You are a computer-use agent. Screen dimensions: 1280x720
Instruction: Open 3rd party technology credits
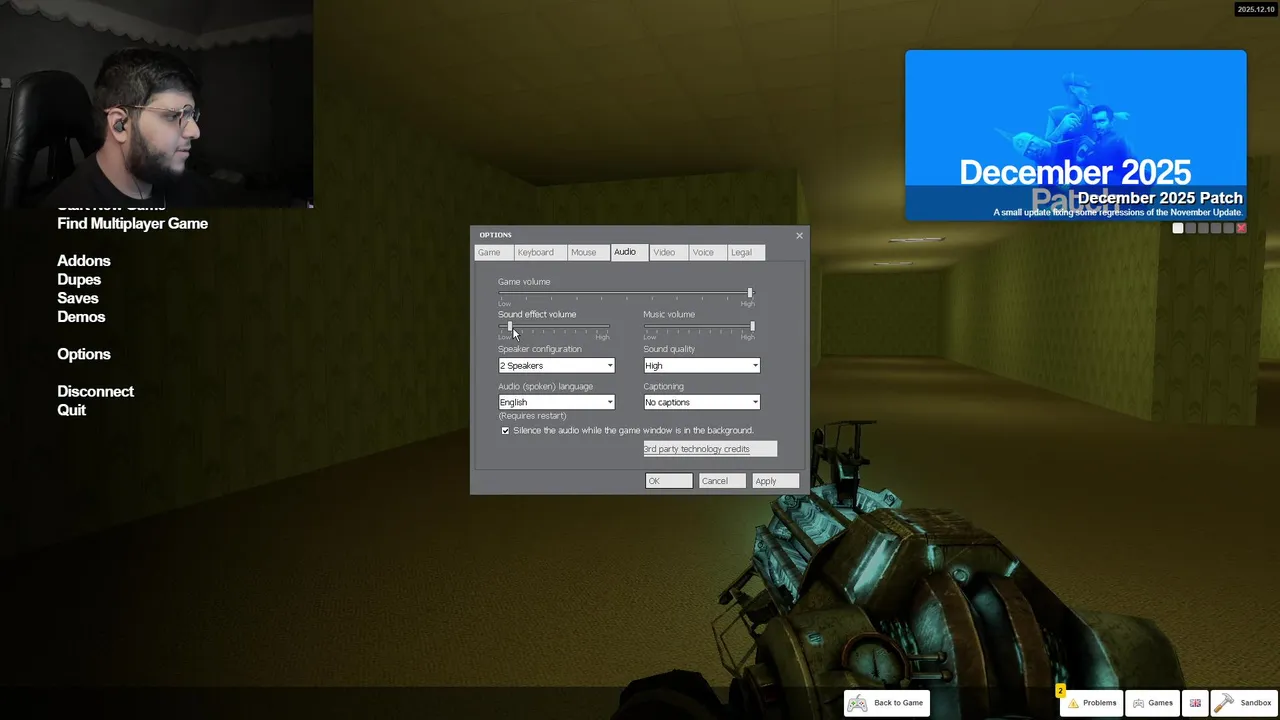710,449
